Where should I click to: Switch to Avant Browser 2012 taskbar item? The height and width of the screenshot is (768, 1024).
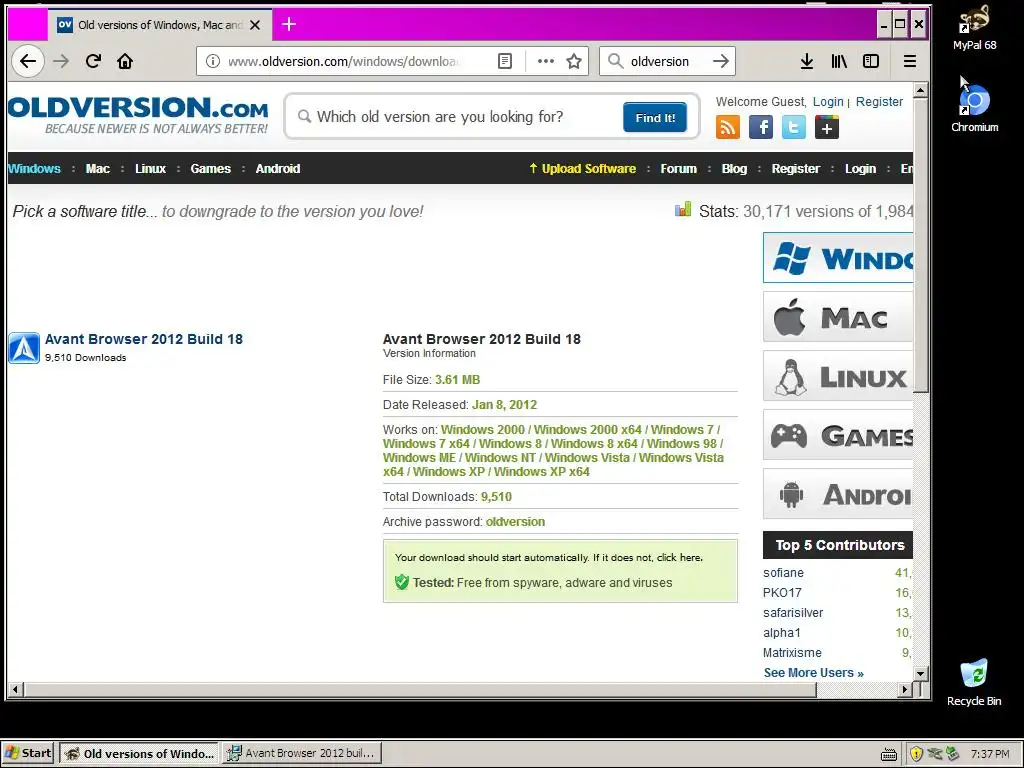302,753
